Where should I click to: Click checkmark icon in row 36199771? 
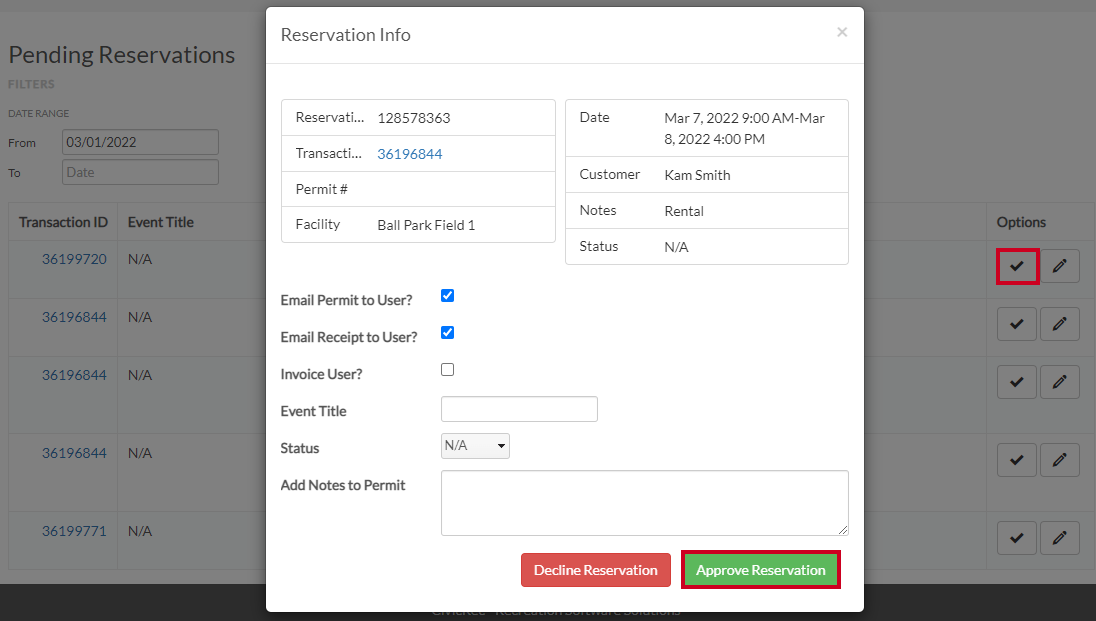click(1017, 538)
